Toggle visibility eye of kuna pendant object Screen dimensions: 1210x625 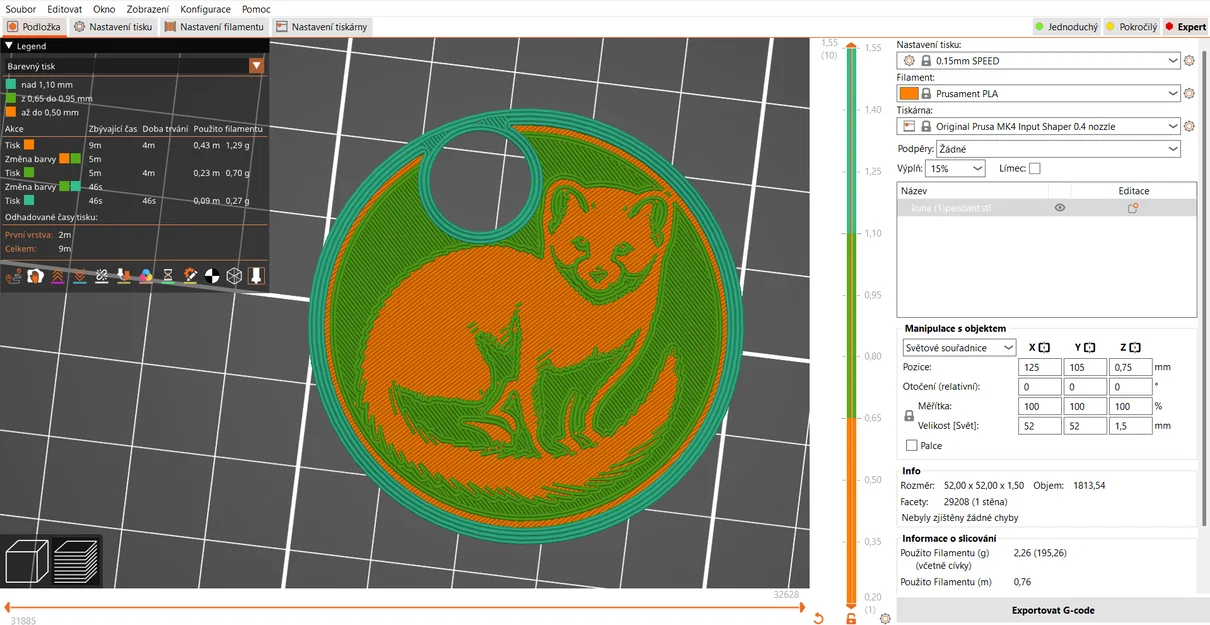tap(1060, 208)
